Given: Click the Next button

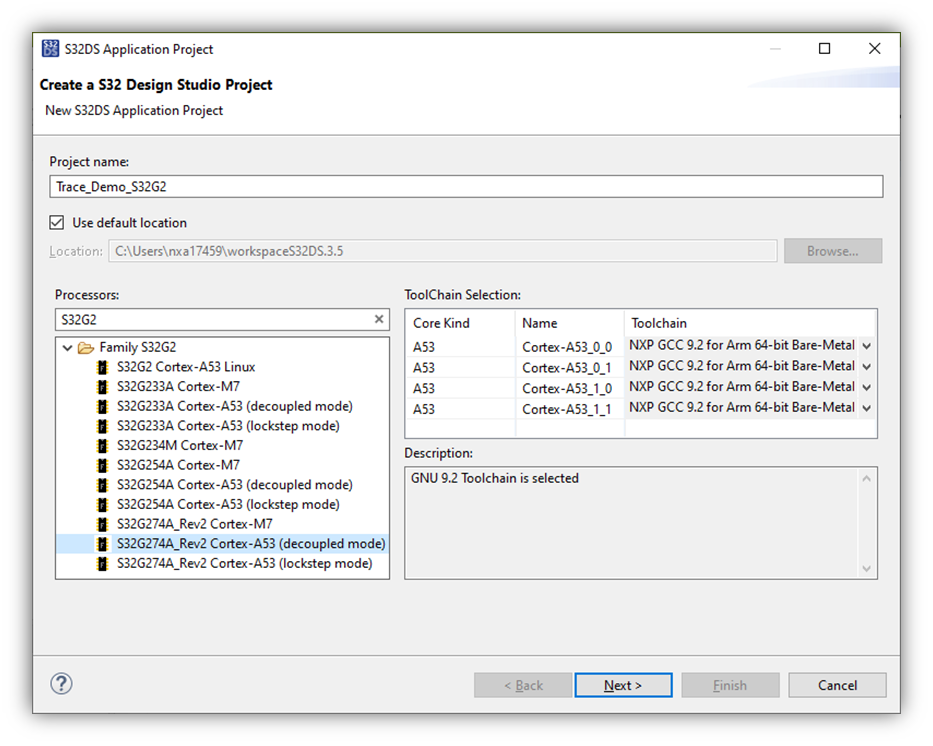Looking at the screenshot, I should coord(623,685).
